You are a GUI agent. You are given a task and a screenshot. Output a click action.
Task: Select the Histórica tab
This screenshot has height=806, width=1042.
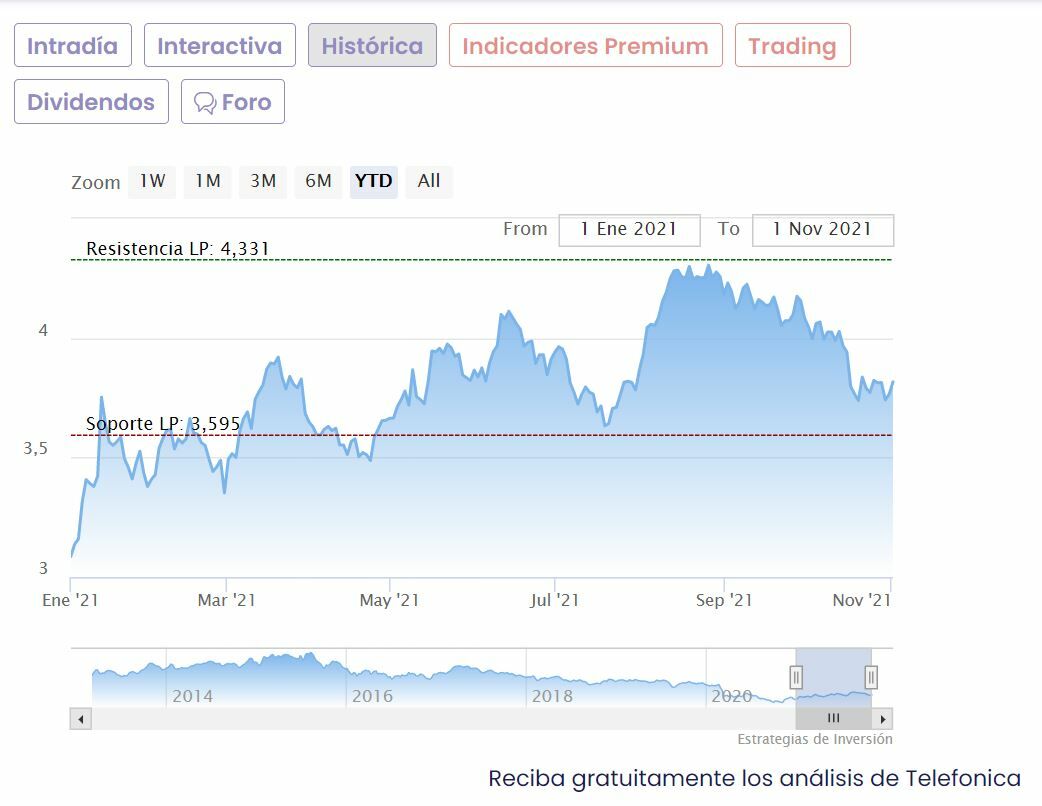coord(372,46)
